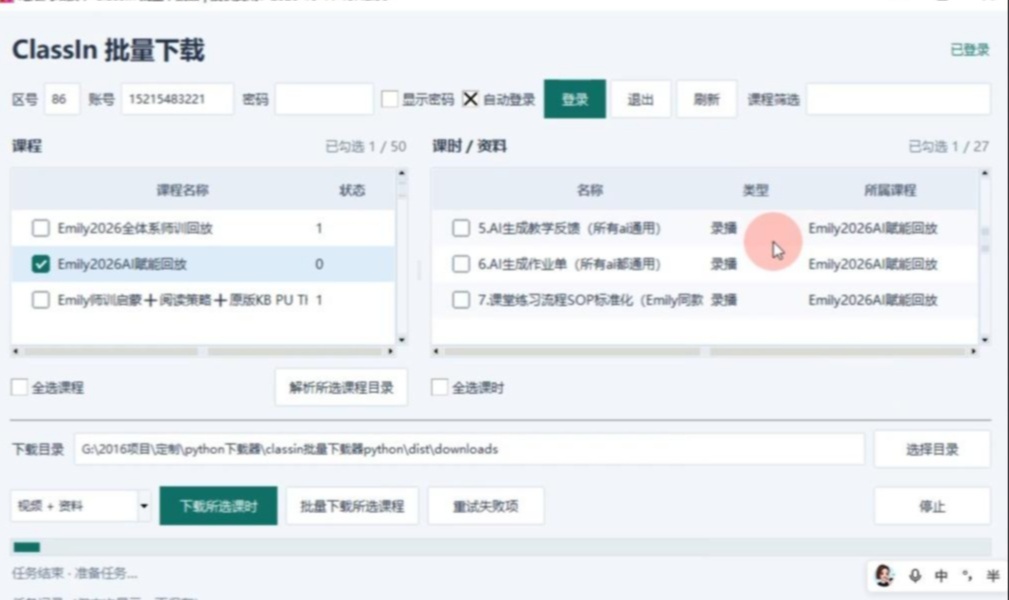
Task: Click the punctuation mode icon
Action: (967, 576)
